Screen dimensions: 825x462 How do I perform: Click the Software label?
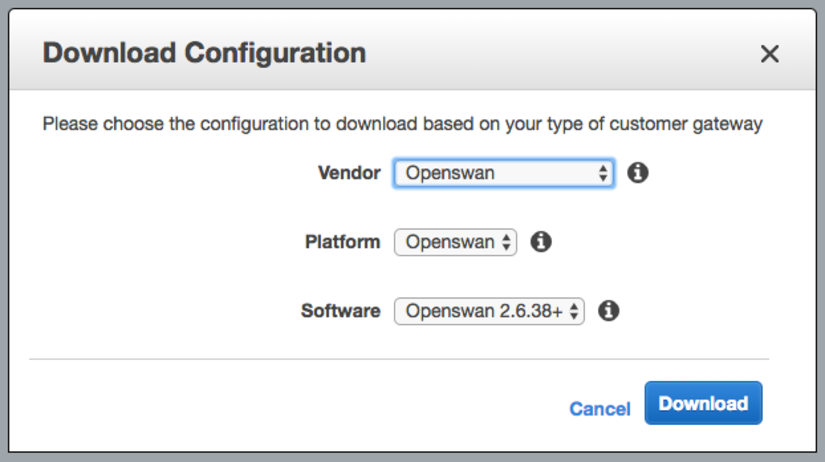click(x=340, y=311)
